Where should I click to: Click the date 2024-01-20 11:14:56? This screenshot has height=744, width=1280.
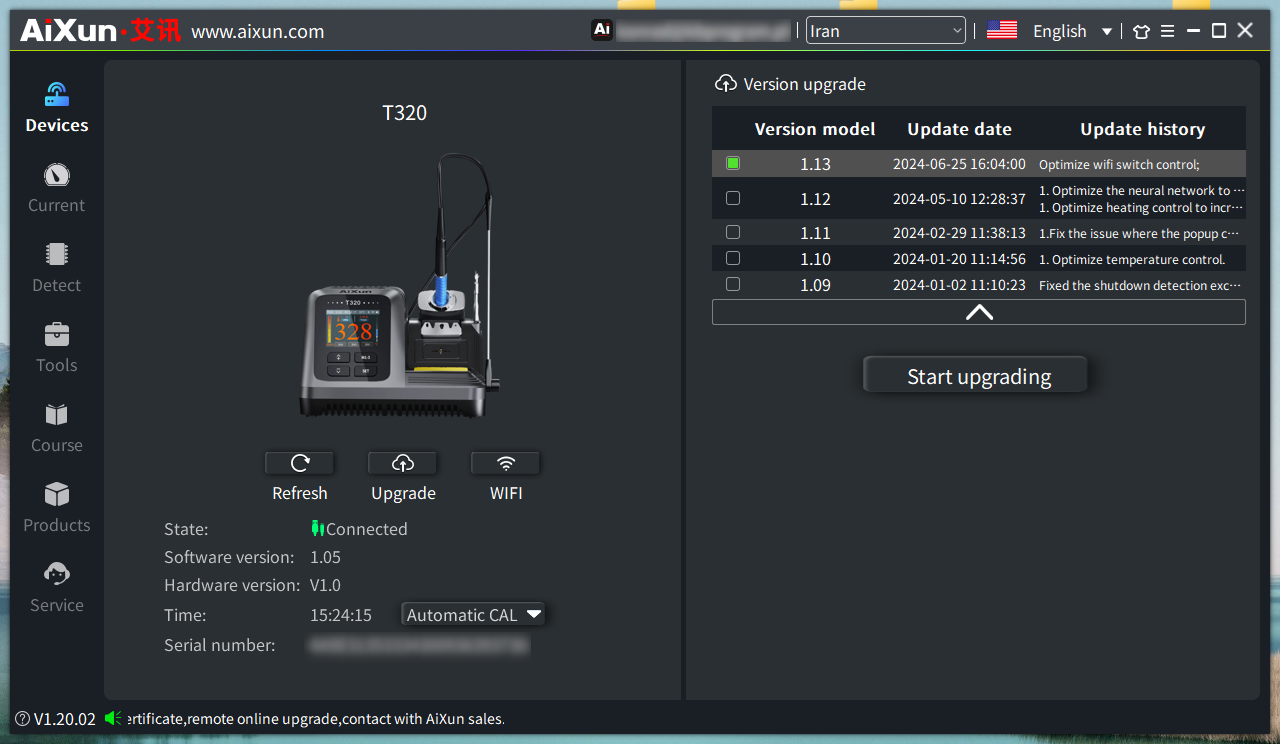click(959, 259)
